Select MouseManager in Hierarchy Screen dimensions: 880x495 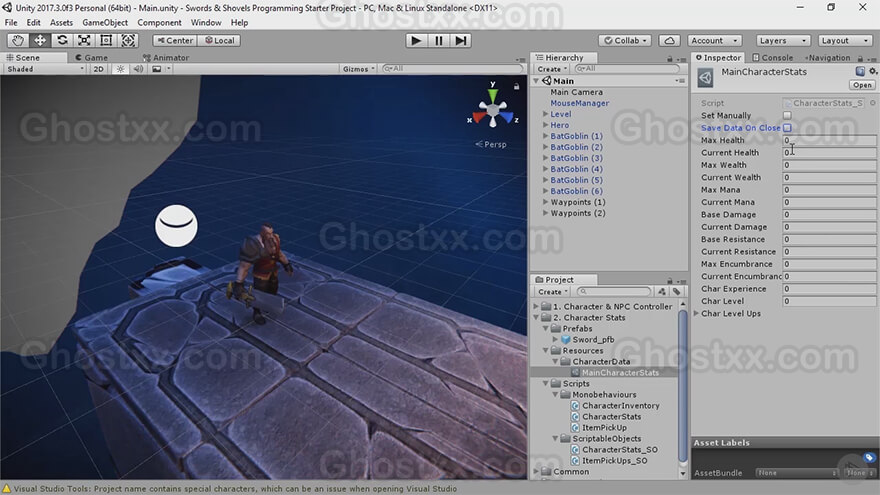coord(580,103)
